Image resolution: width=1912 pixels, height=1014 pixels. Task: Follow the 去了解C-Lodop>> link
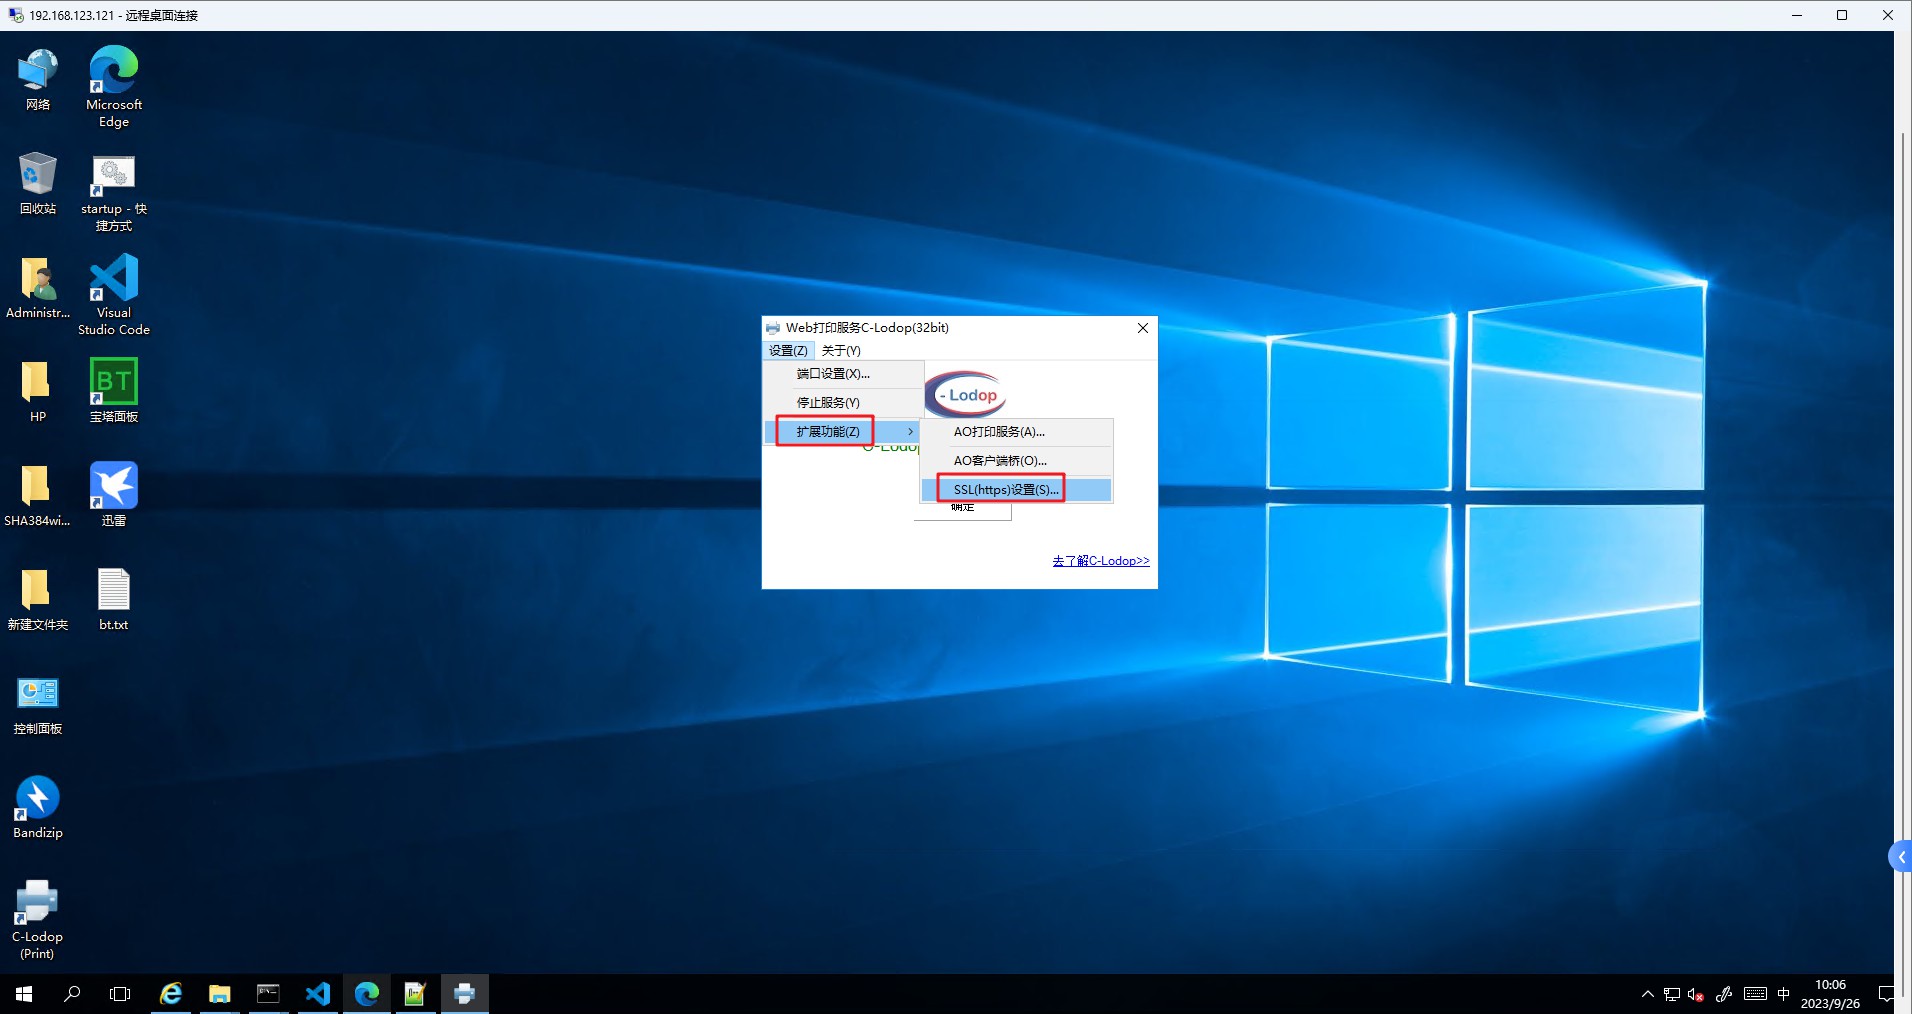[x=1101, y=561]
